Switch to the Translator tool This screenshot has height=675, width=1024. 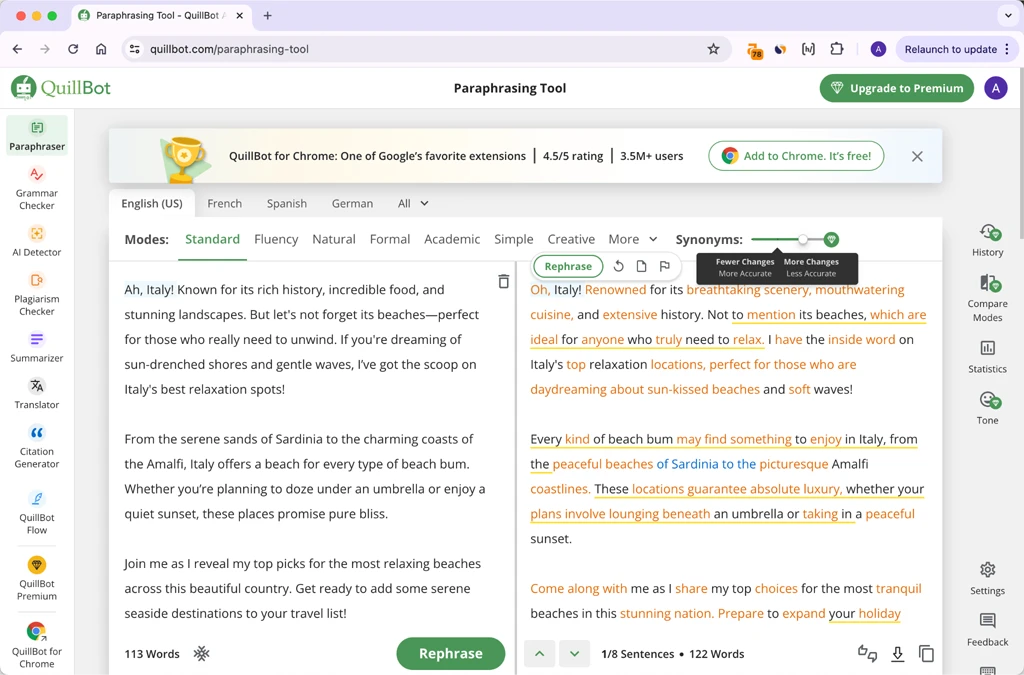point(37,394)
